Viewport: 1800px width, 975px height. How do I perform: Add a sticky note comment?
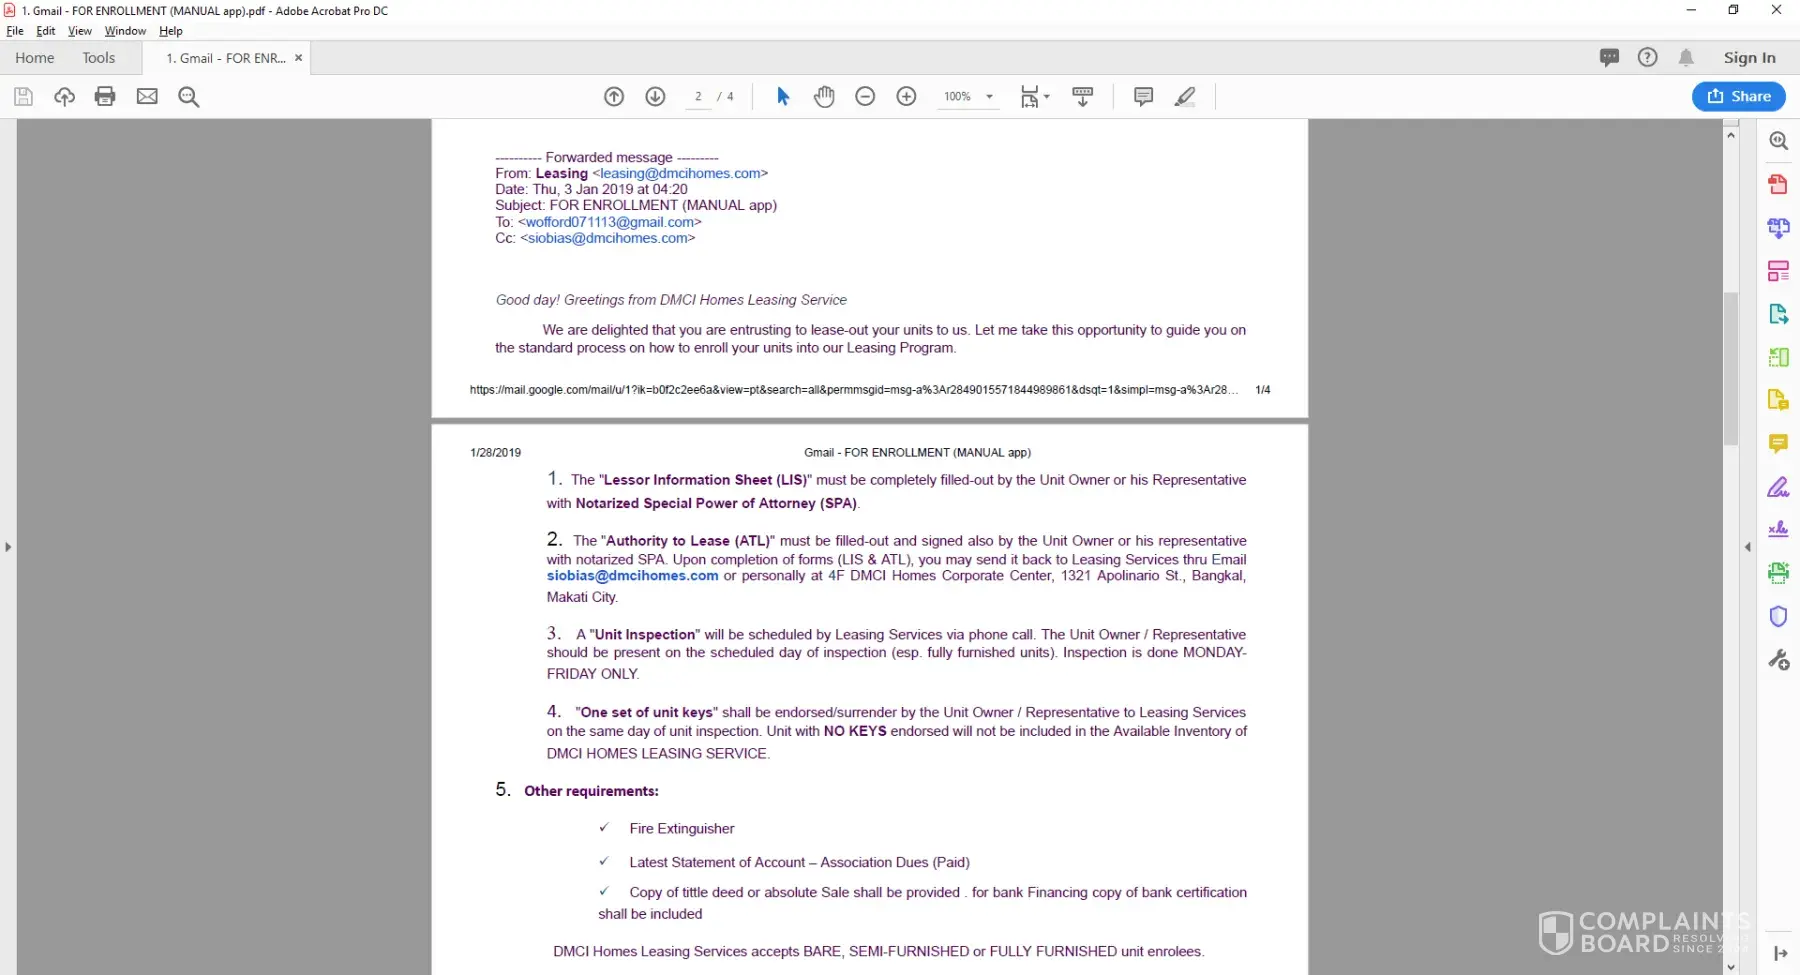pyautogui.click(x=1143, y=96)
